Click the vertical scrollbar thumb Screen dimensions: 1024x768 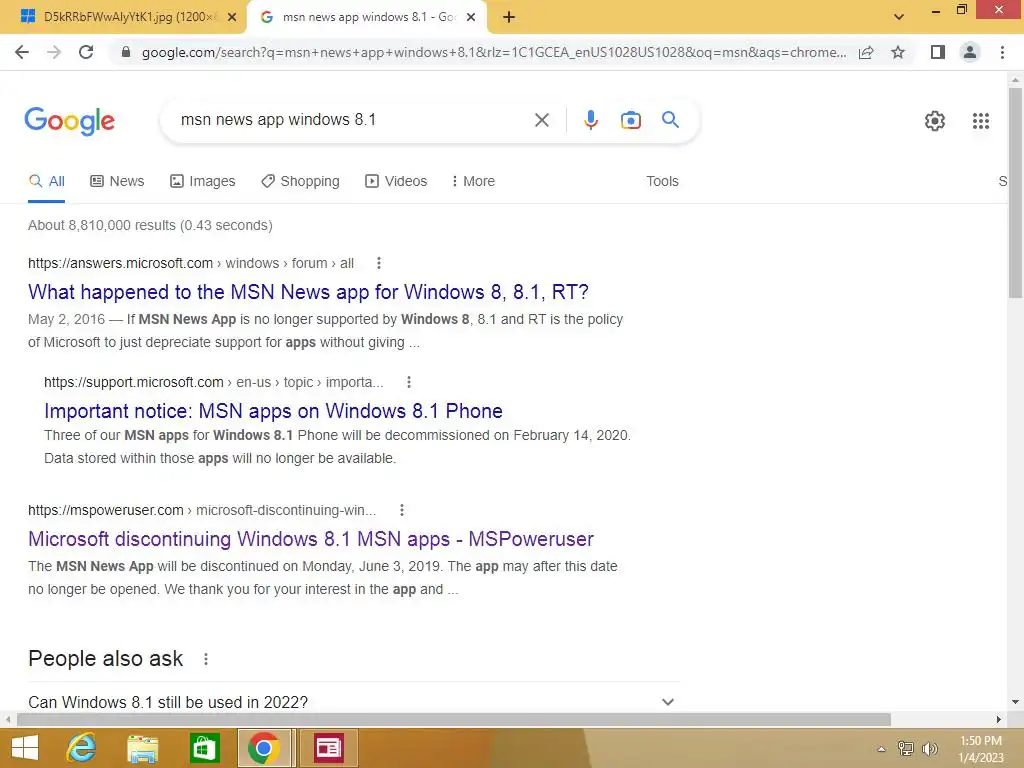click(x=1015, y=193)
